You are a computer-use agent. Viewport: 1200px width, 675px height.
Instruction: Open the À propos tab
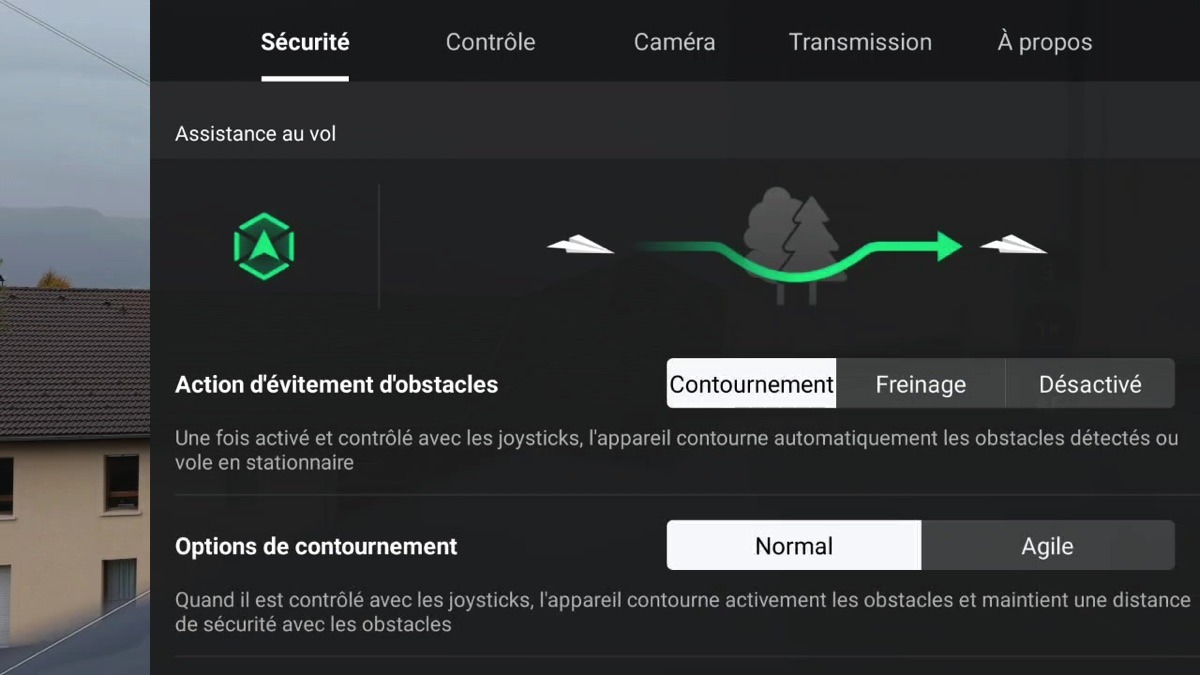[x=1045, y=42]
